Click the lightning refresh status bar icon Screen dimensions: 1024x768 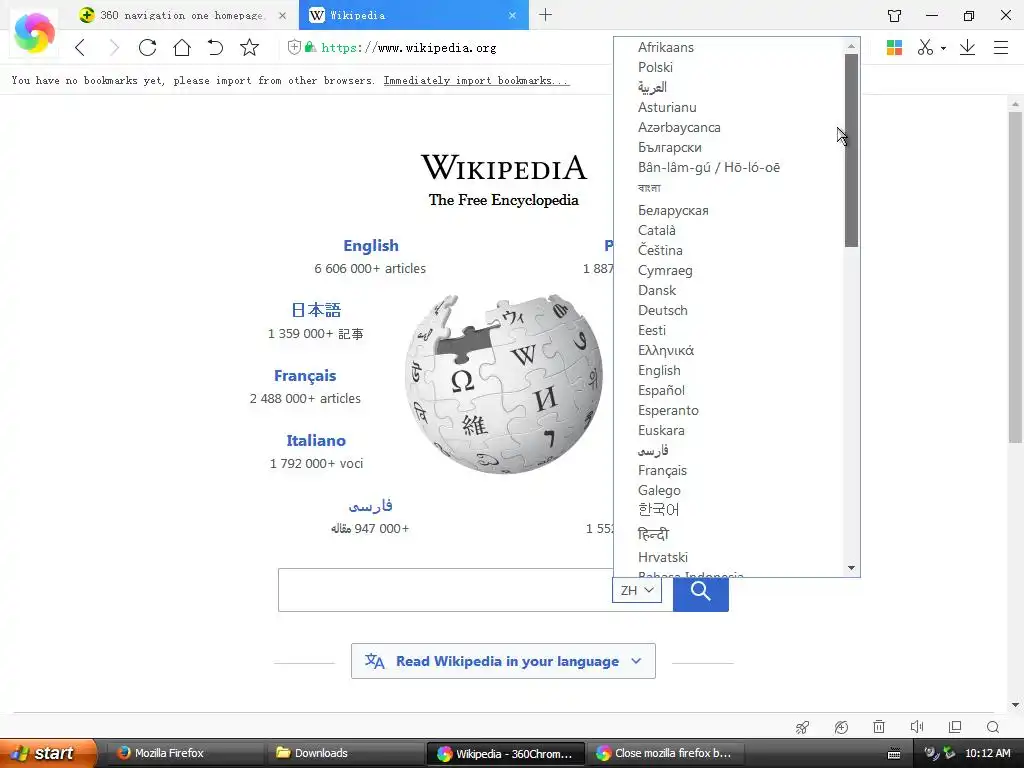pyautogui.click(x=841, y=727)
